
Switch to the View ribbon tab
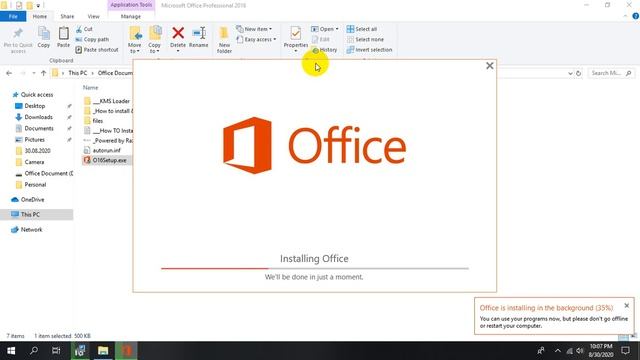93,16
